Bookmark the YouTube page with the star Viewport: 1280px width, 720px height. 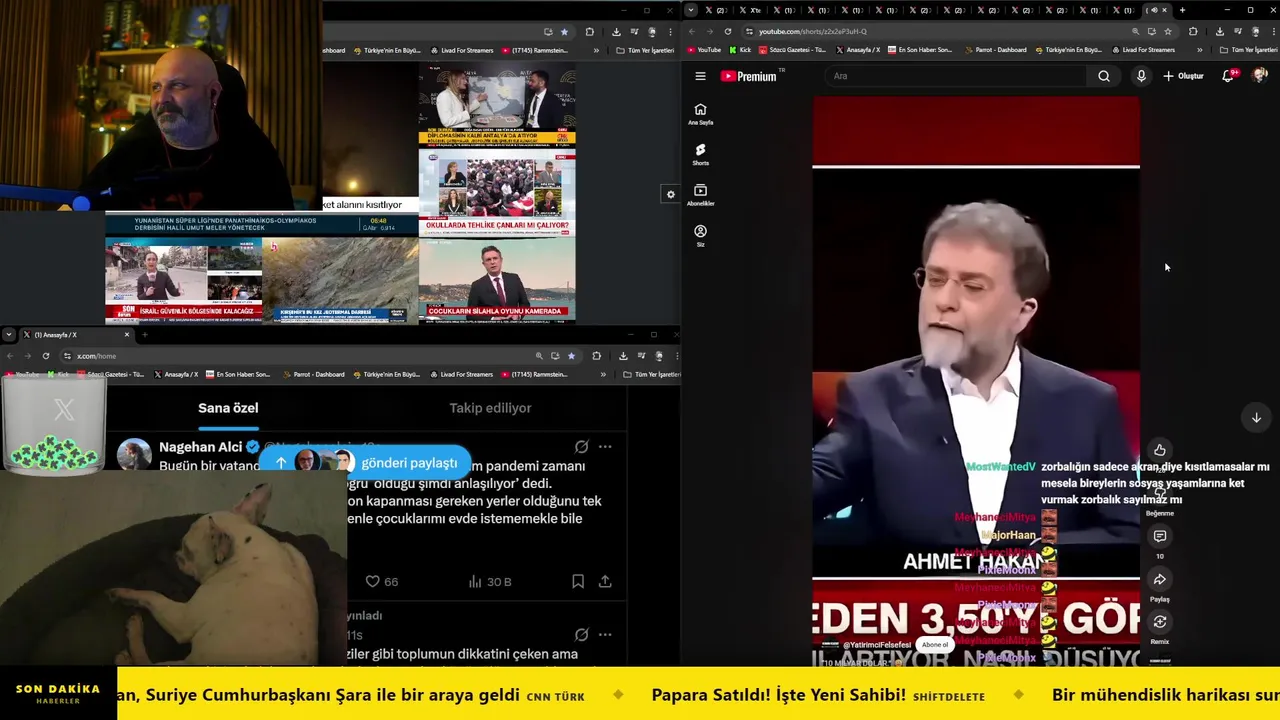pos(1168,31)
